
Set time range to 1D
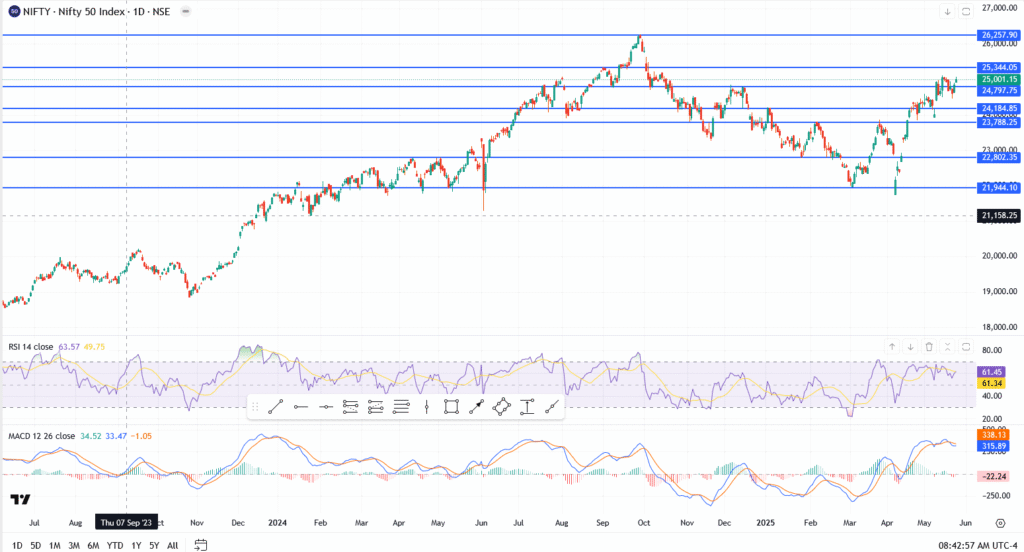tap(17, 545)
